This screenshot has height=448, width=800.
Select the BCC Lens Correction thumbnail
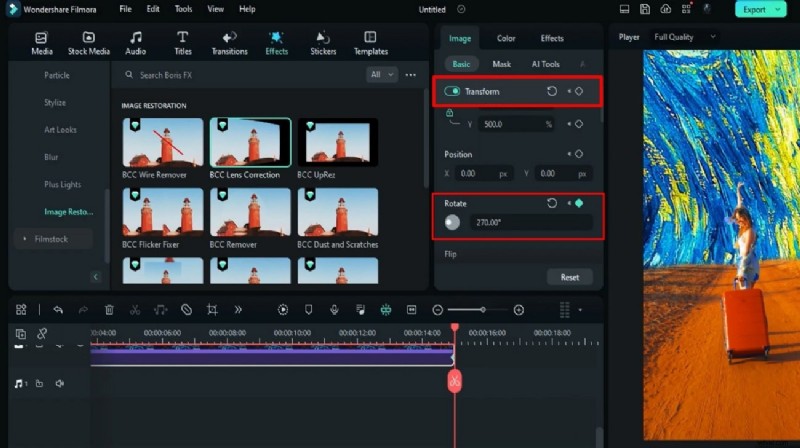[x=250, y=142]
